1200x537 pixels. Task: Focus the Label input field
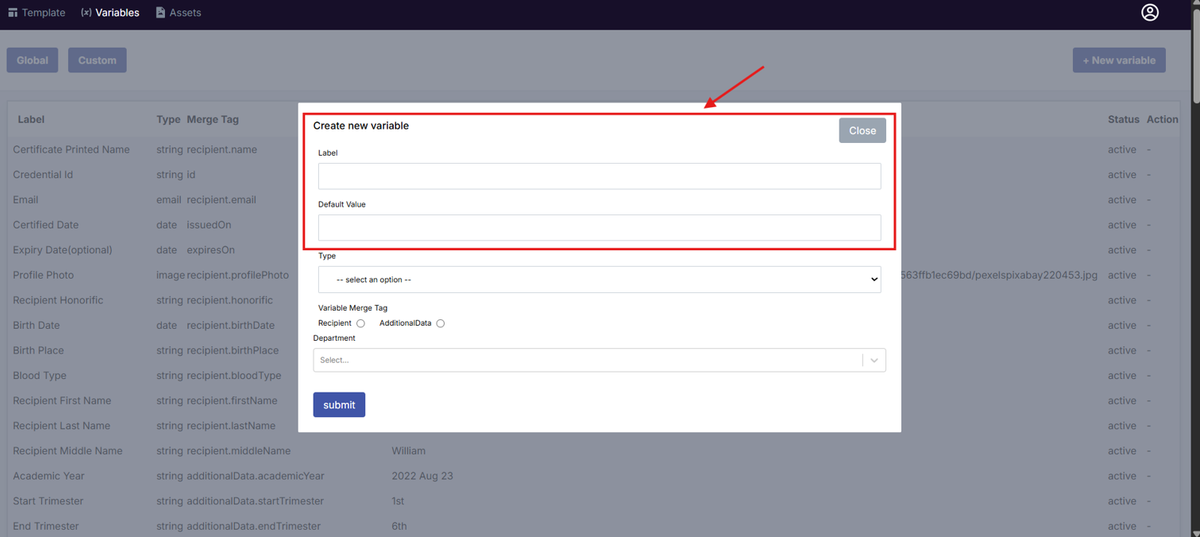click(599, 176)
